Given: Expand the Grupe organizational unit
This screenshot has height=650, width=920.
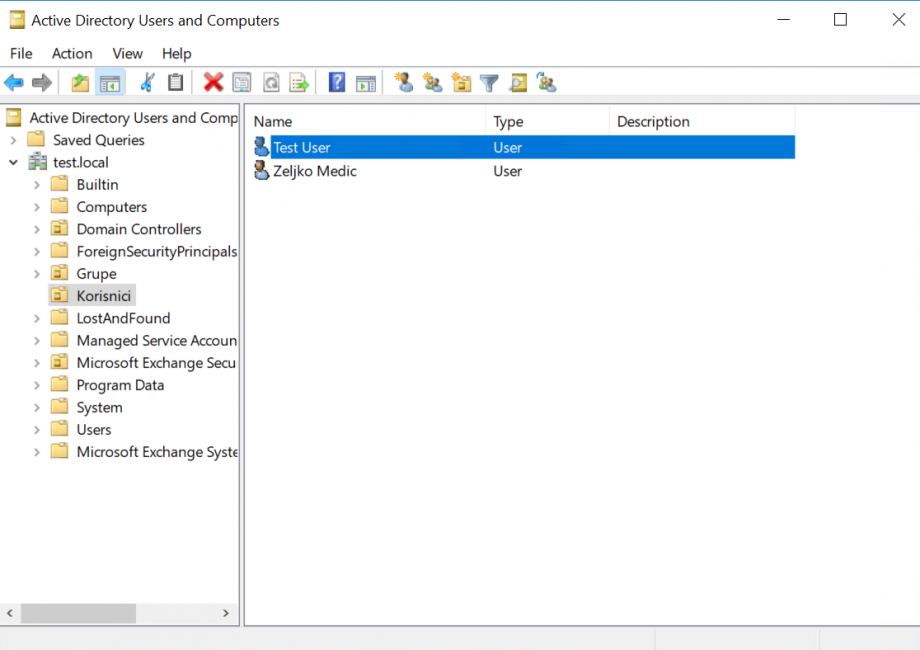Looking at the screenshot, I should pyautogui.click(x=37, y=274).
